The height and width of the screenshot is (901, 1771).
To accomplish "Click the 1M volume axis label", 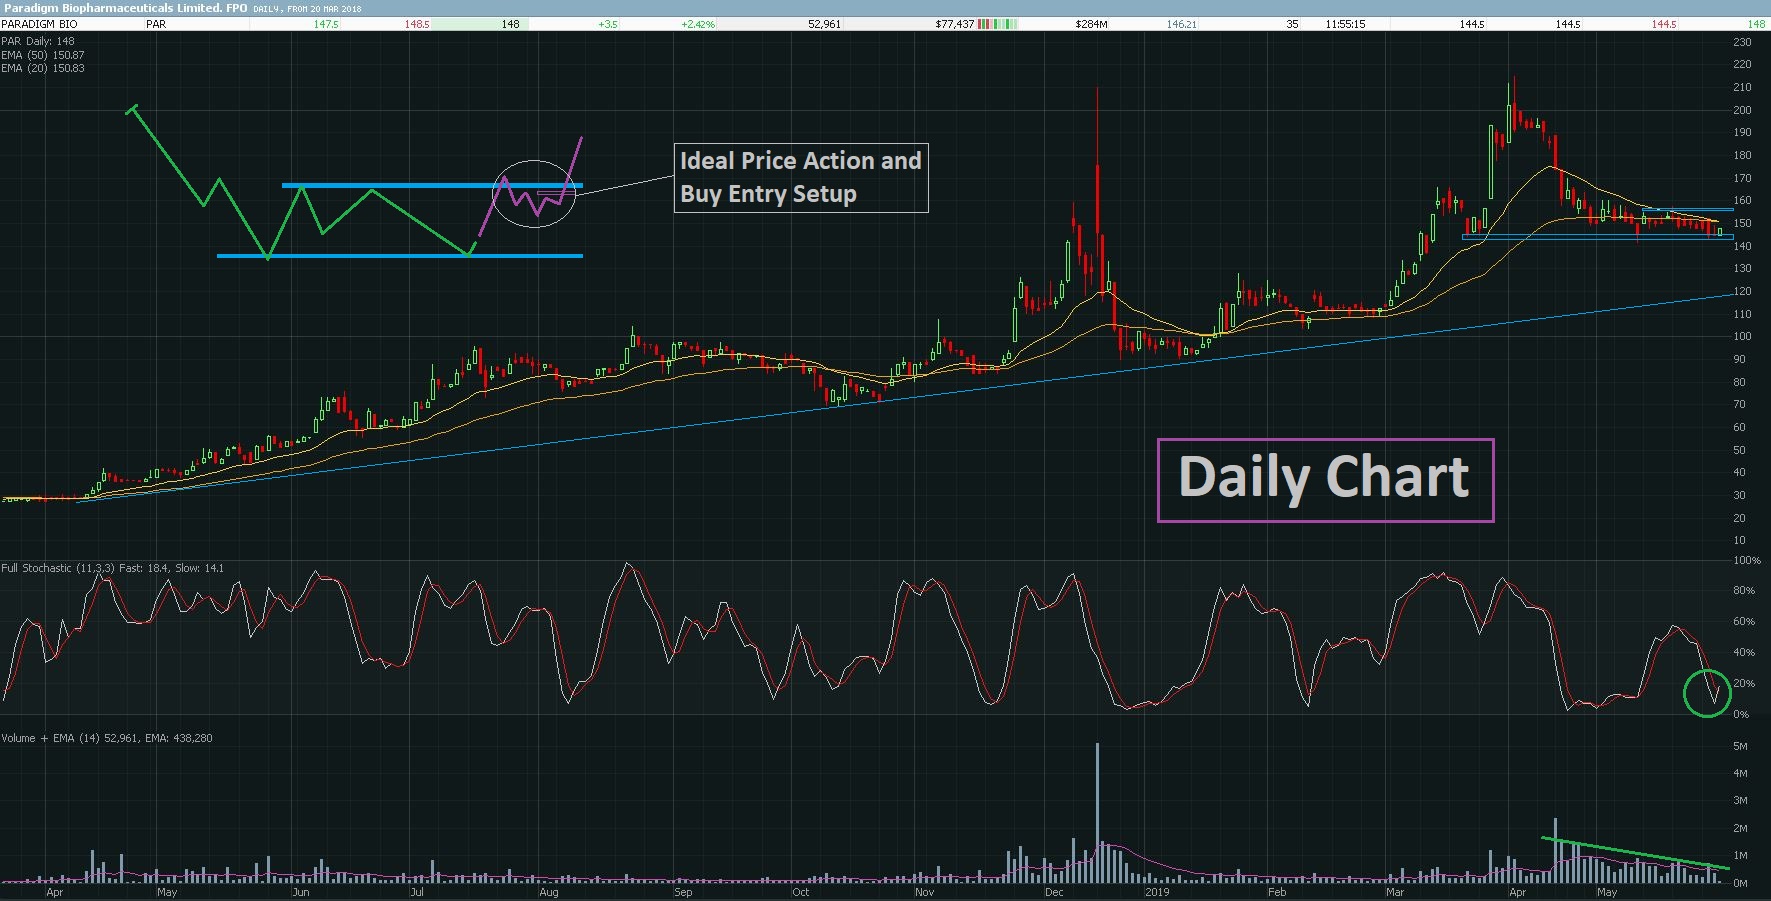I will coord(1740,856).
